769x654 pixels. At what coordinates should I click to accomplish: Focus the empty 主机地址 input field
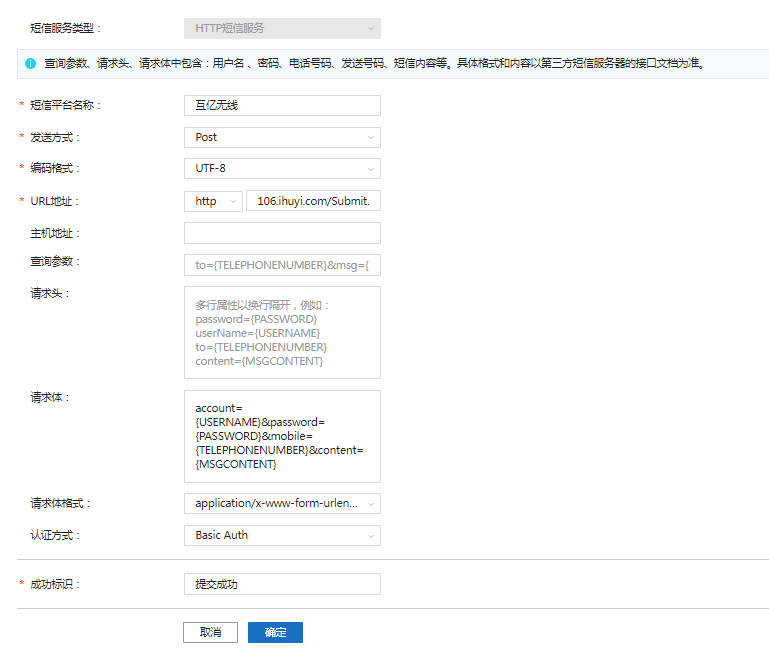coord(282,233)
